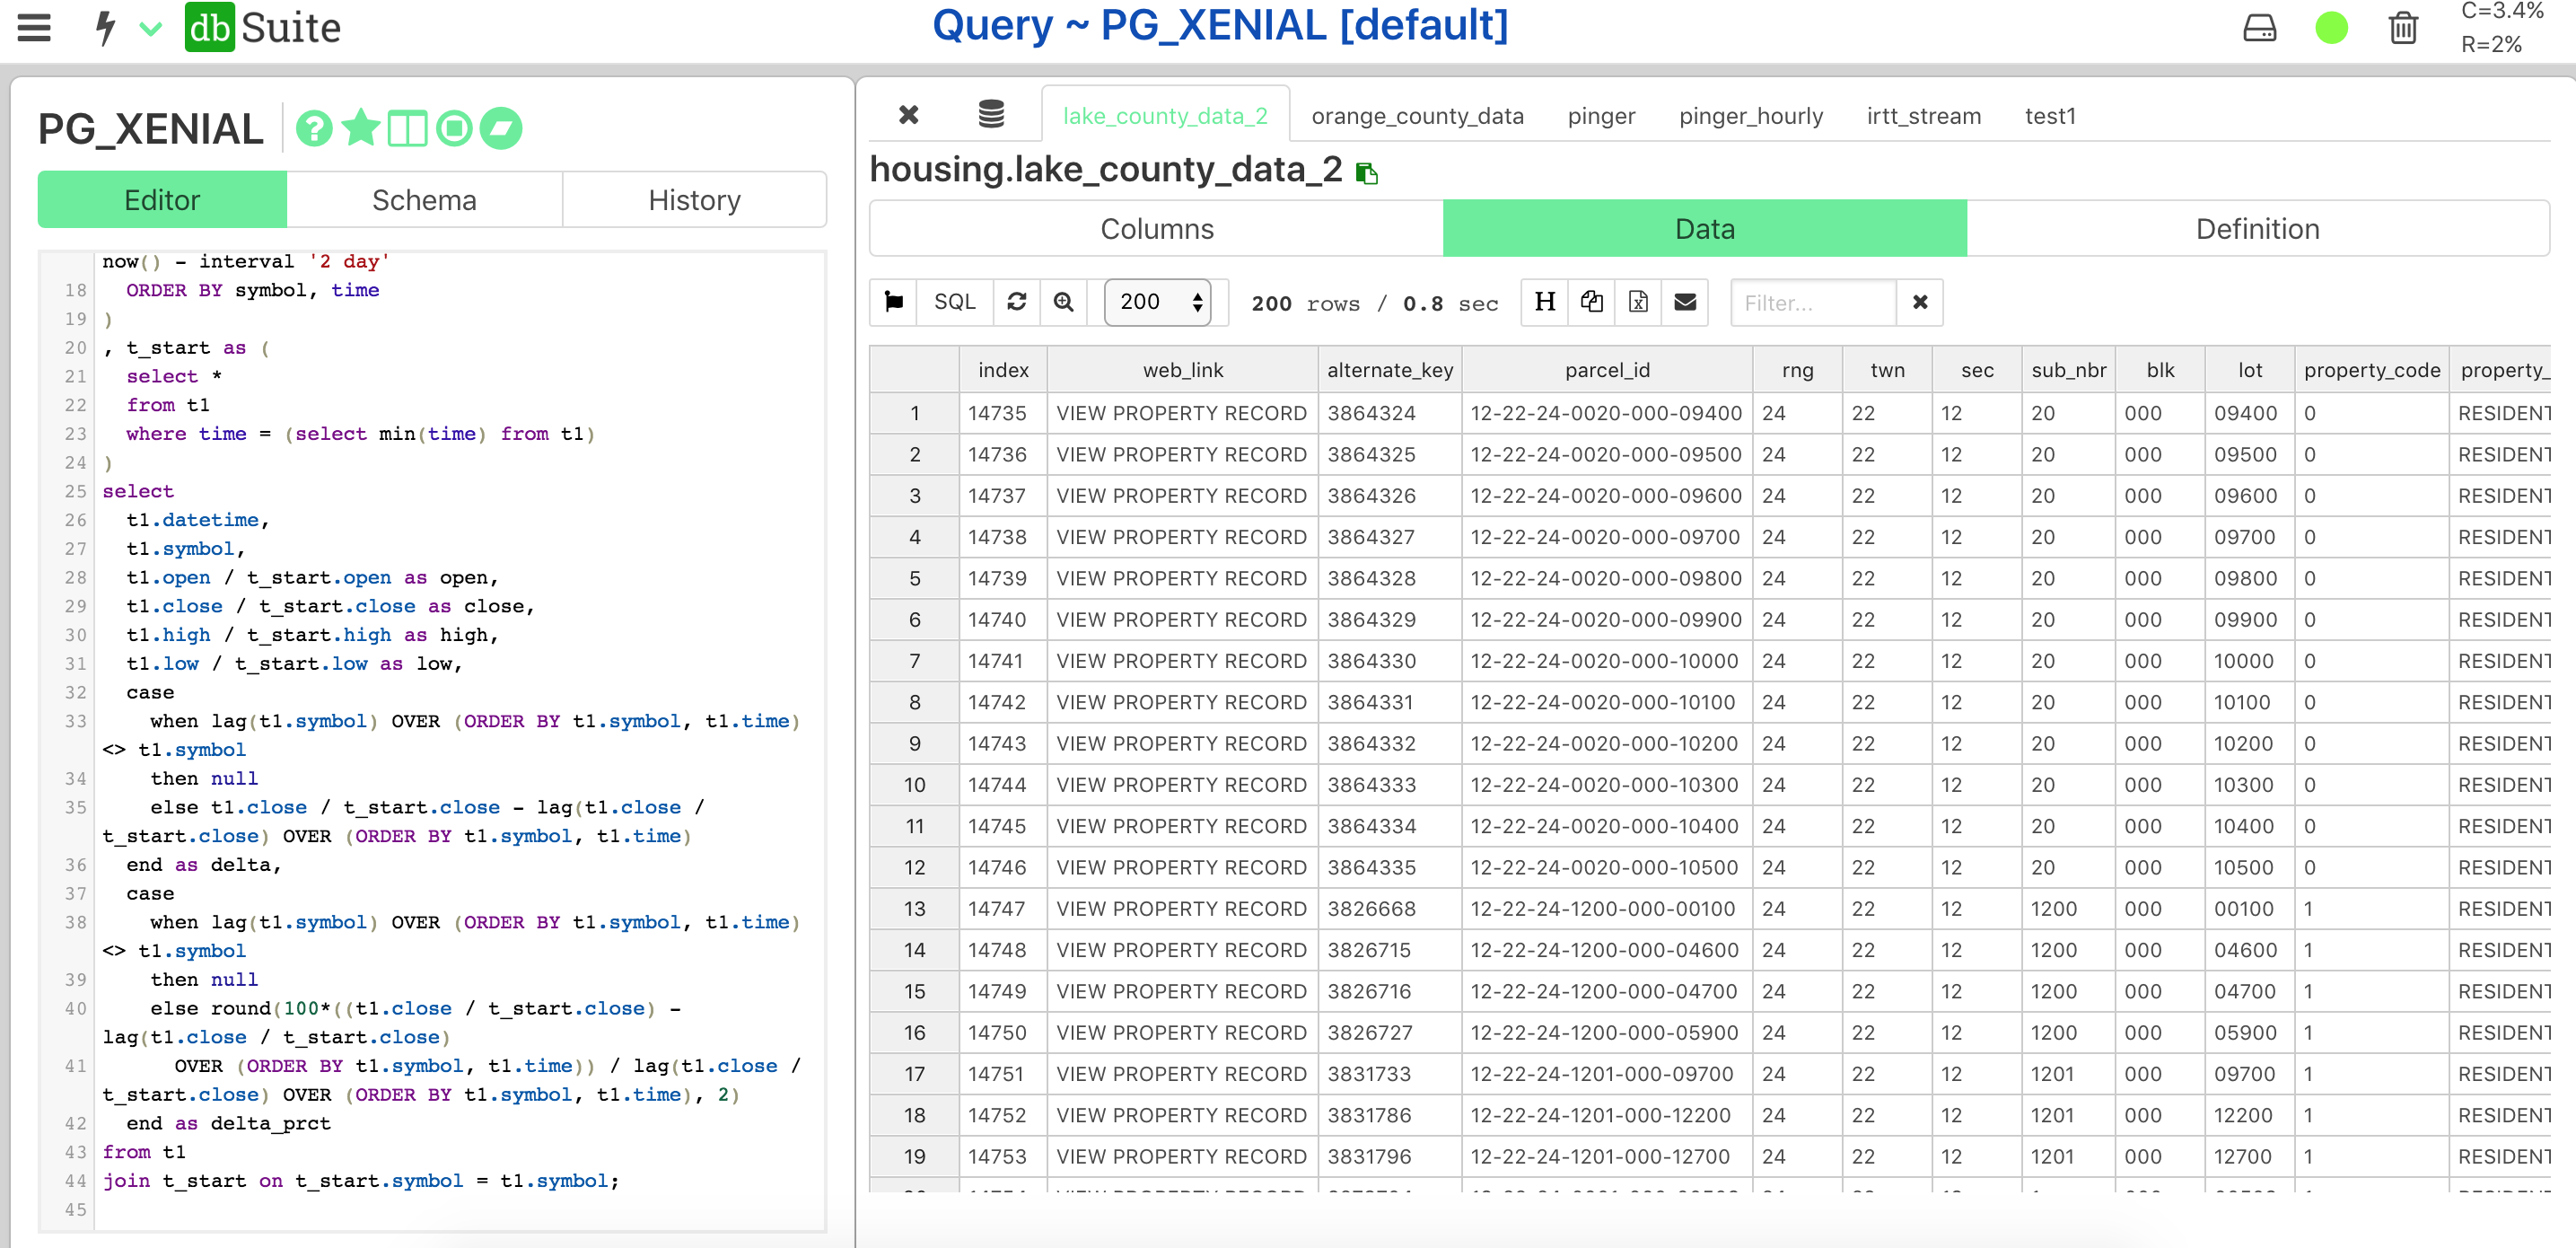Image resolution: width=2576 pixels, height=1248 pixels.
Task: Open the orange_county_data table tab
Action: point(1417,116)
